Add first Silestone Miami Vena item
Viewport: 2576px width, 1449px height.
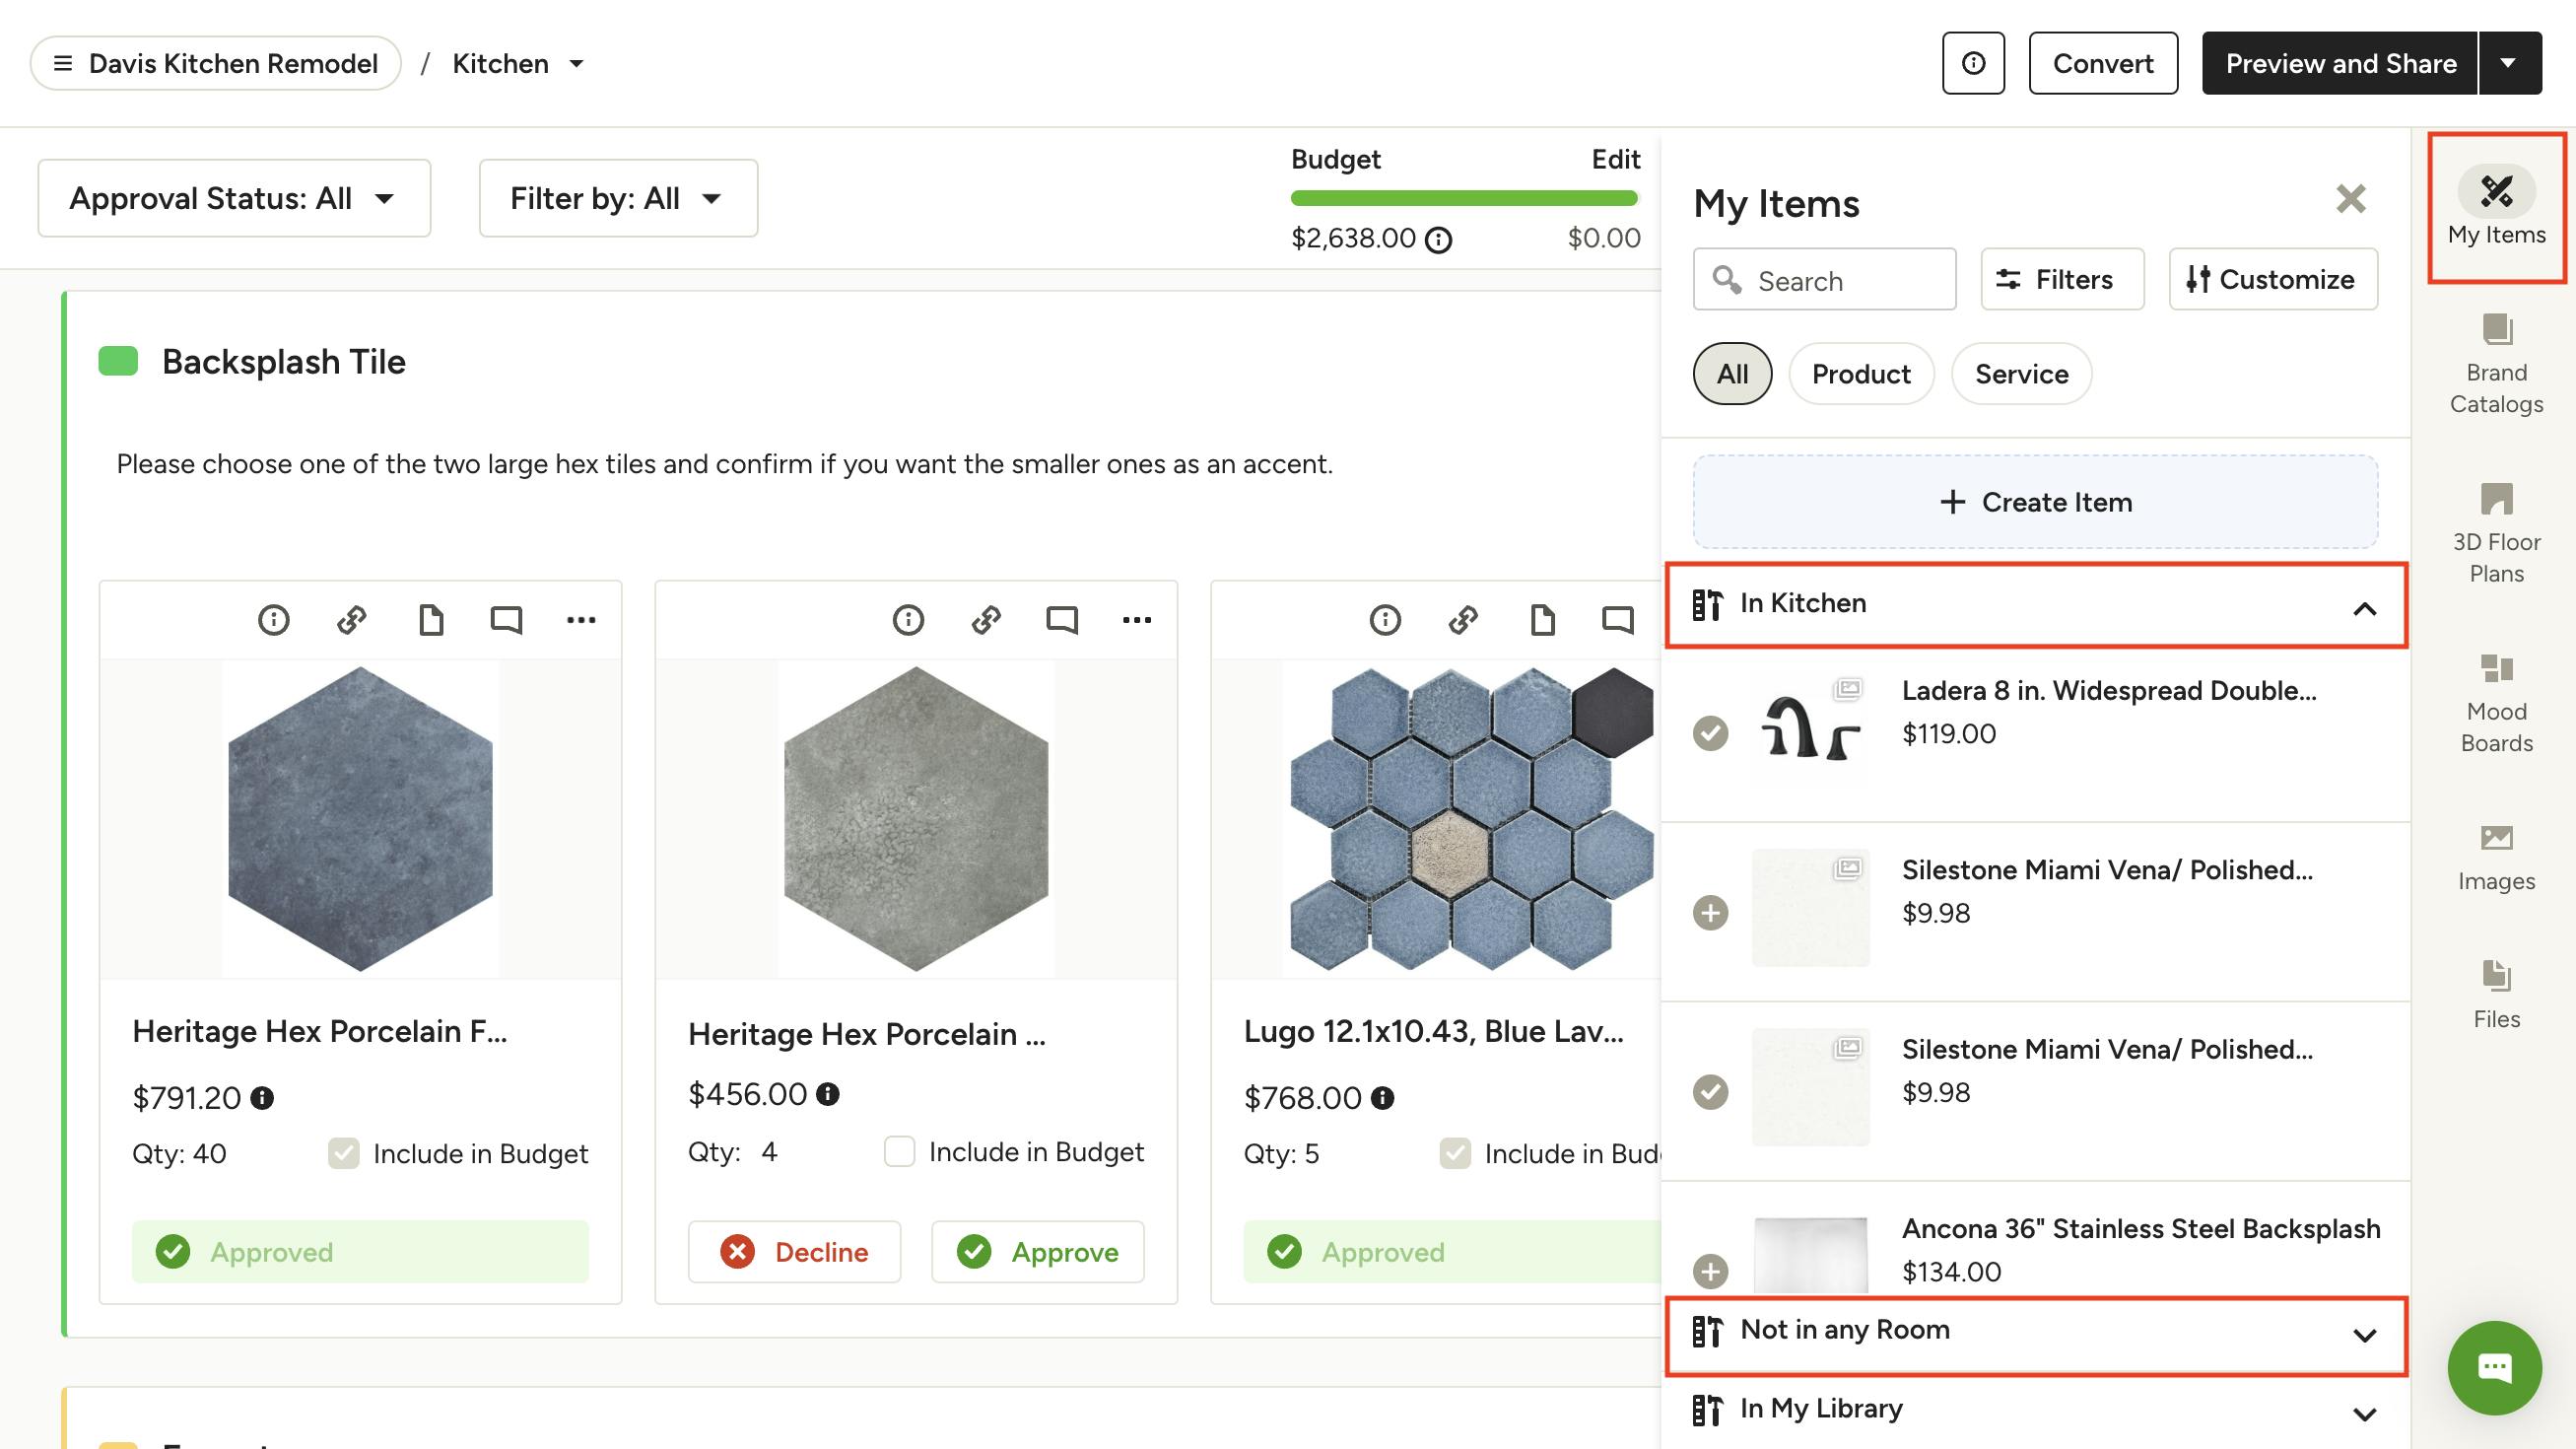click(1710, 912)
